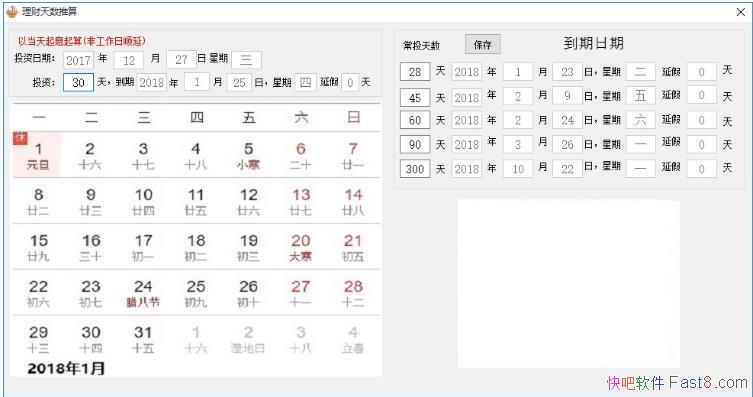Select February 4 立春 grayed date
Viewport: 753px width, 397px height.
[353, 339]
